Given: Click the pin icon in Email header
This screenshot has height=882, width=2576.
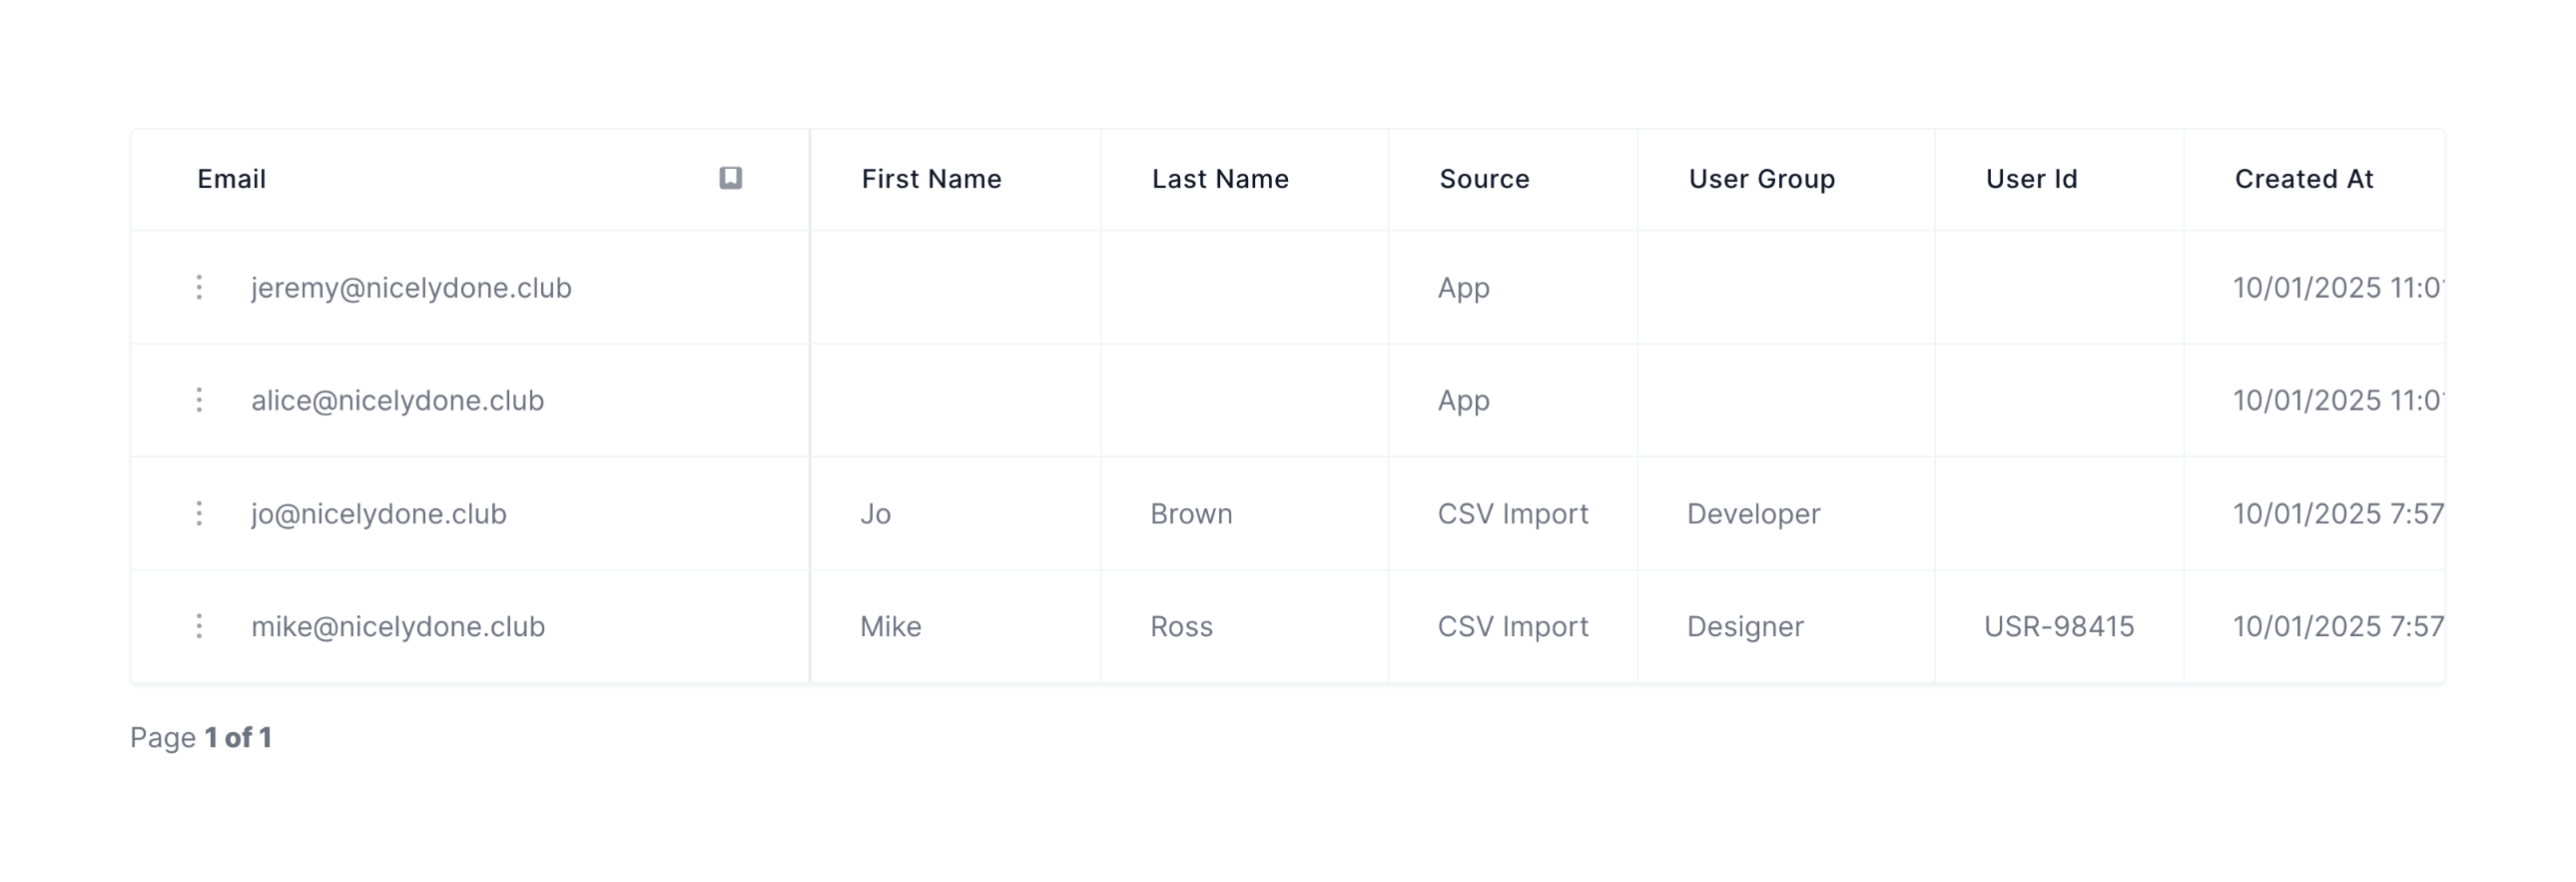Looking at the screenshot, I should pos(730,178).
